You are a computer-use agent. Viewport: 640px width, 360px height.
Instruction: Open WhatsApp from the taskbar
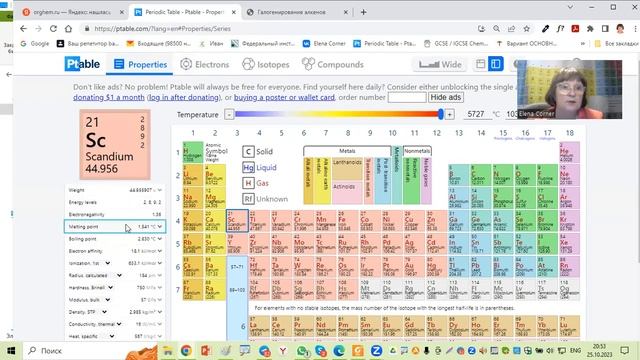click(x=302, y=351)
